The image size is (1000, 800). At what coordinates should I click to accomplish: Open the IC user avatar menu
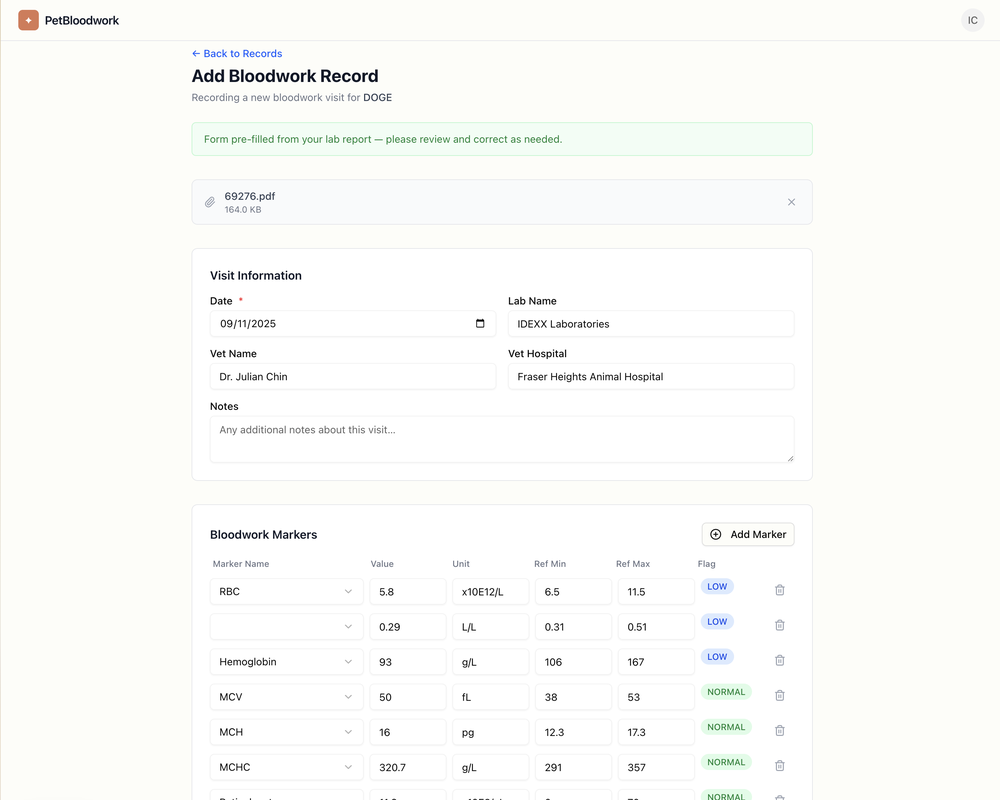(x=973, y=20)
